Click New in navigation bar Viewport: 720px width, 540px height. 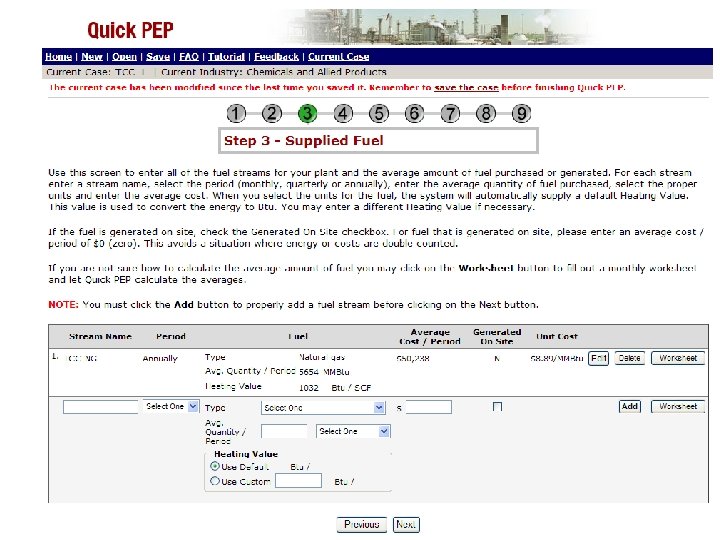point(92,56)
